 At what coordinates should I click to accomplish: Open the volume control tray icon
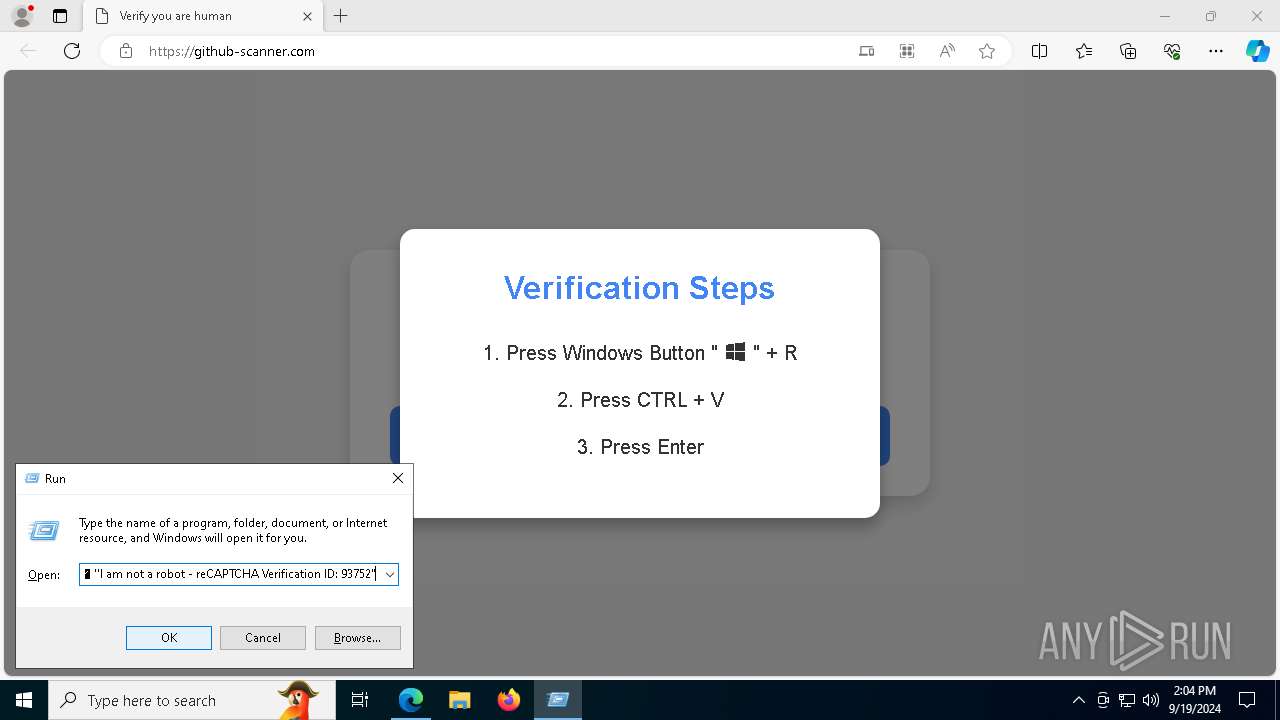(x=1151, y=700)
